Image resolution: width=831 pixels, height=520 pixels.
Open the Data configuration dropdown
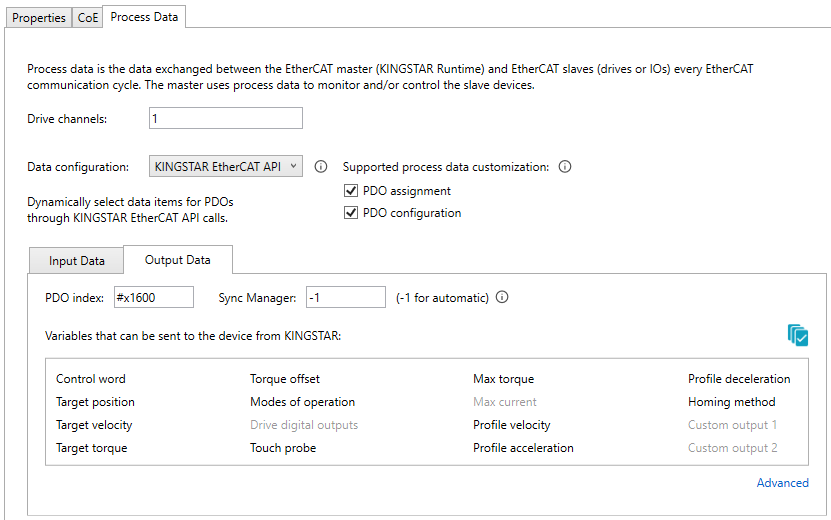[x=225, y=167]
